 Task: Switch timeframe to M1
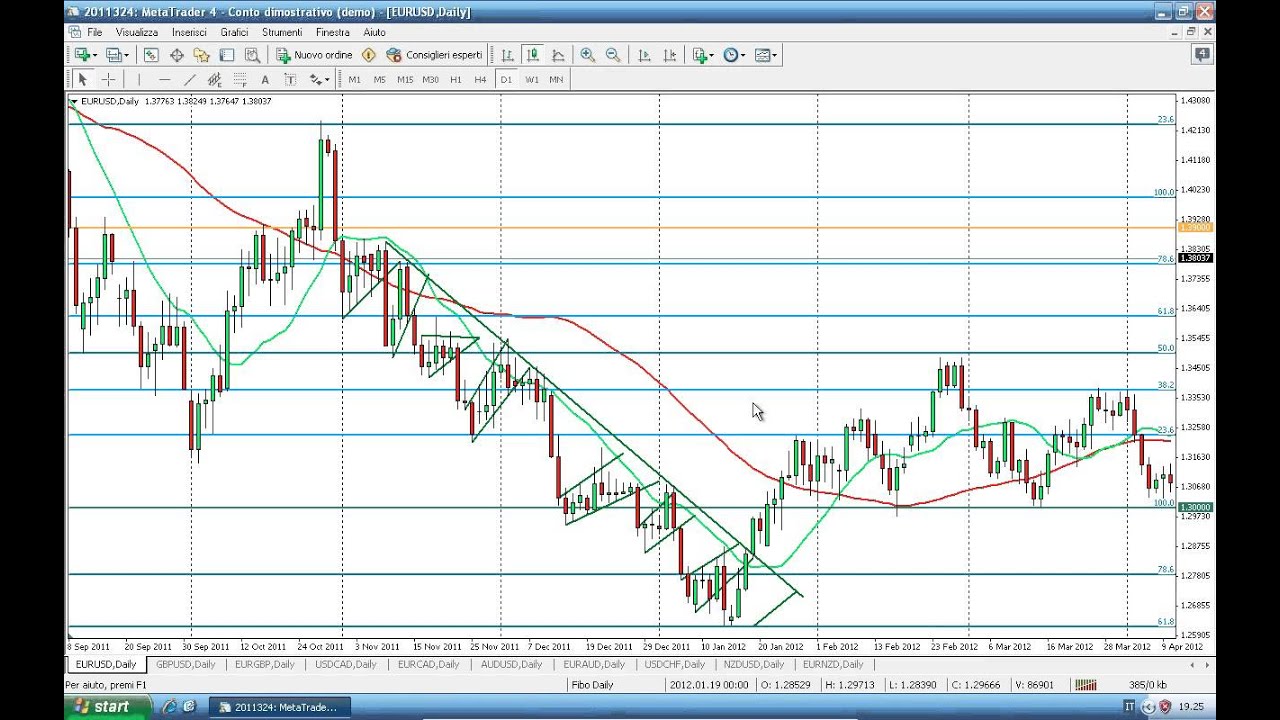[x=354, y=79]
